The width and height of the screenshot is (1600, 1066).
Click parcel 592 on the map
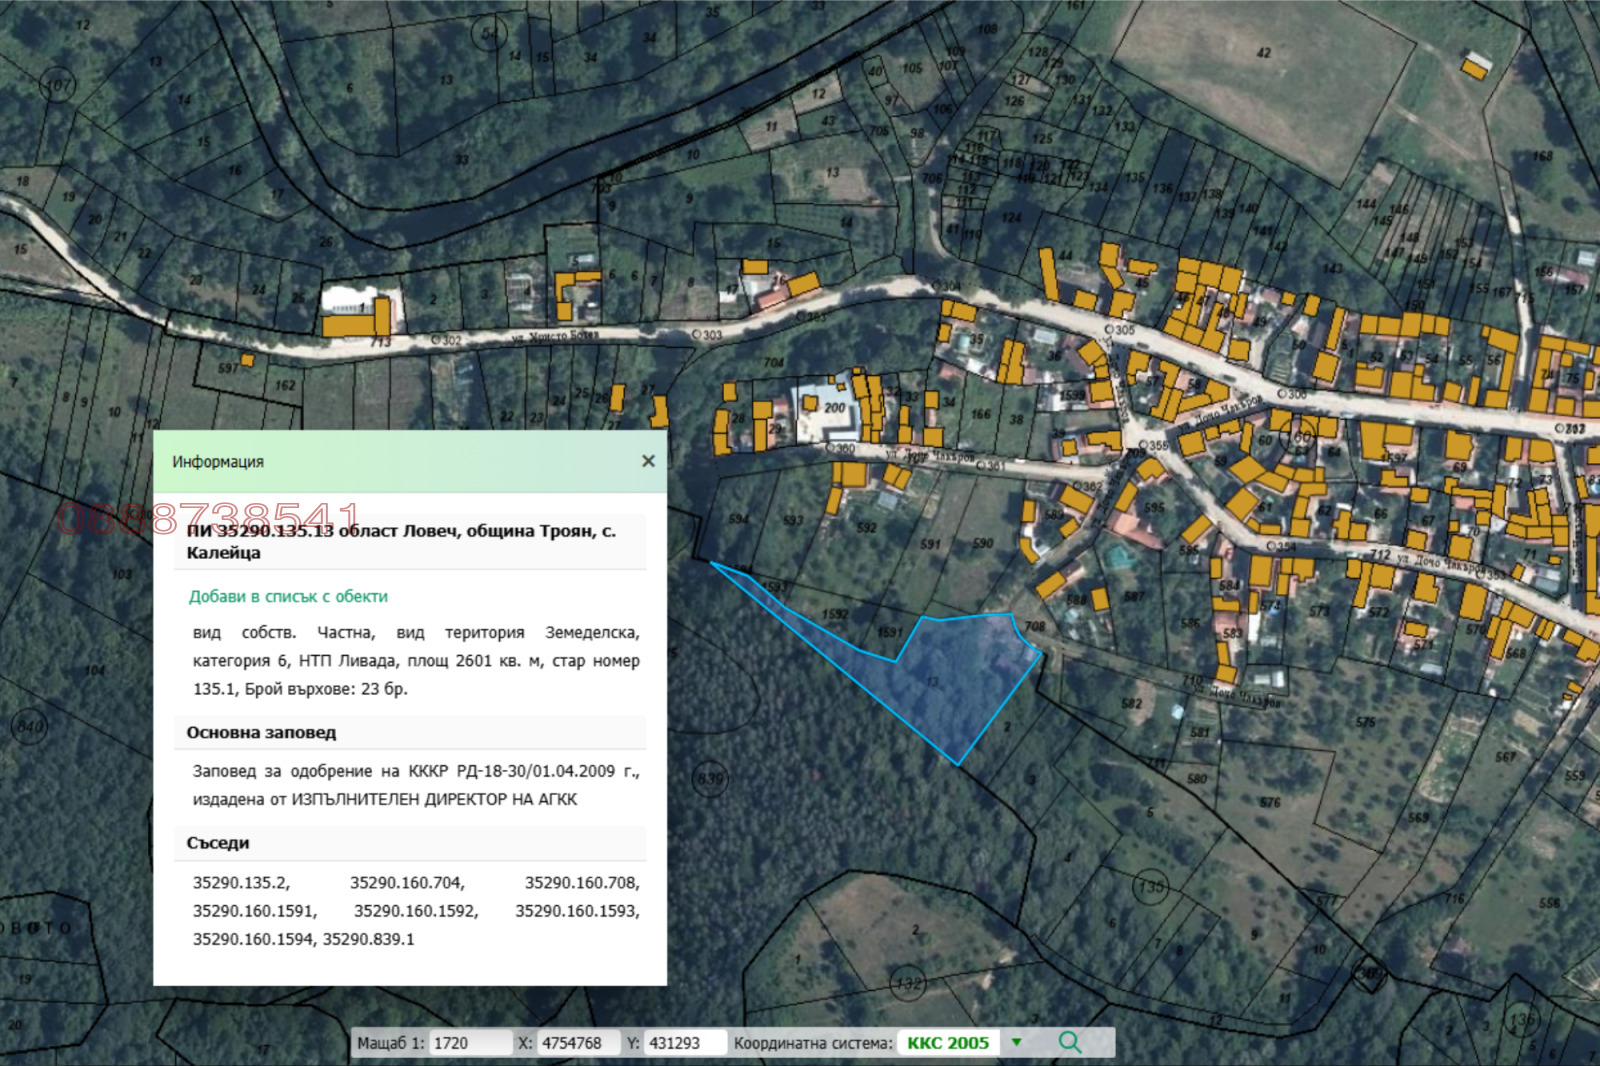[866, 528]
